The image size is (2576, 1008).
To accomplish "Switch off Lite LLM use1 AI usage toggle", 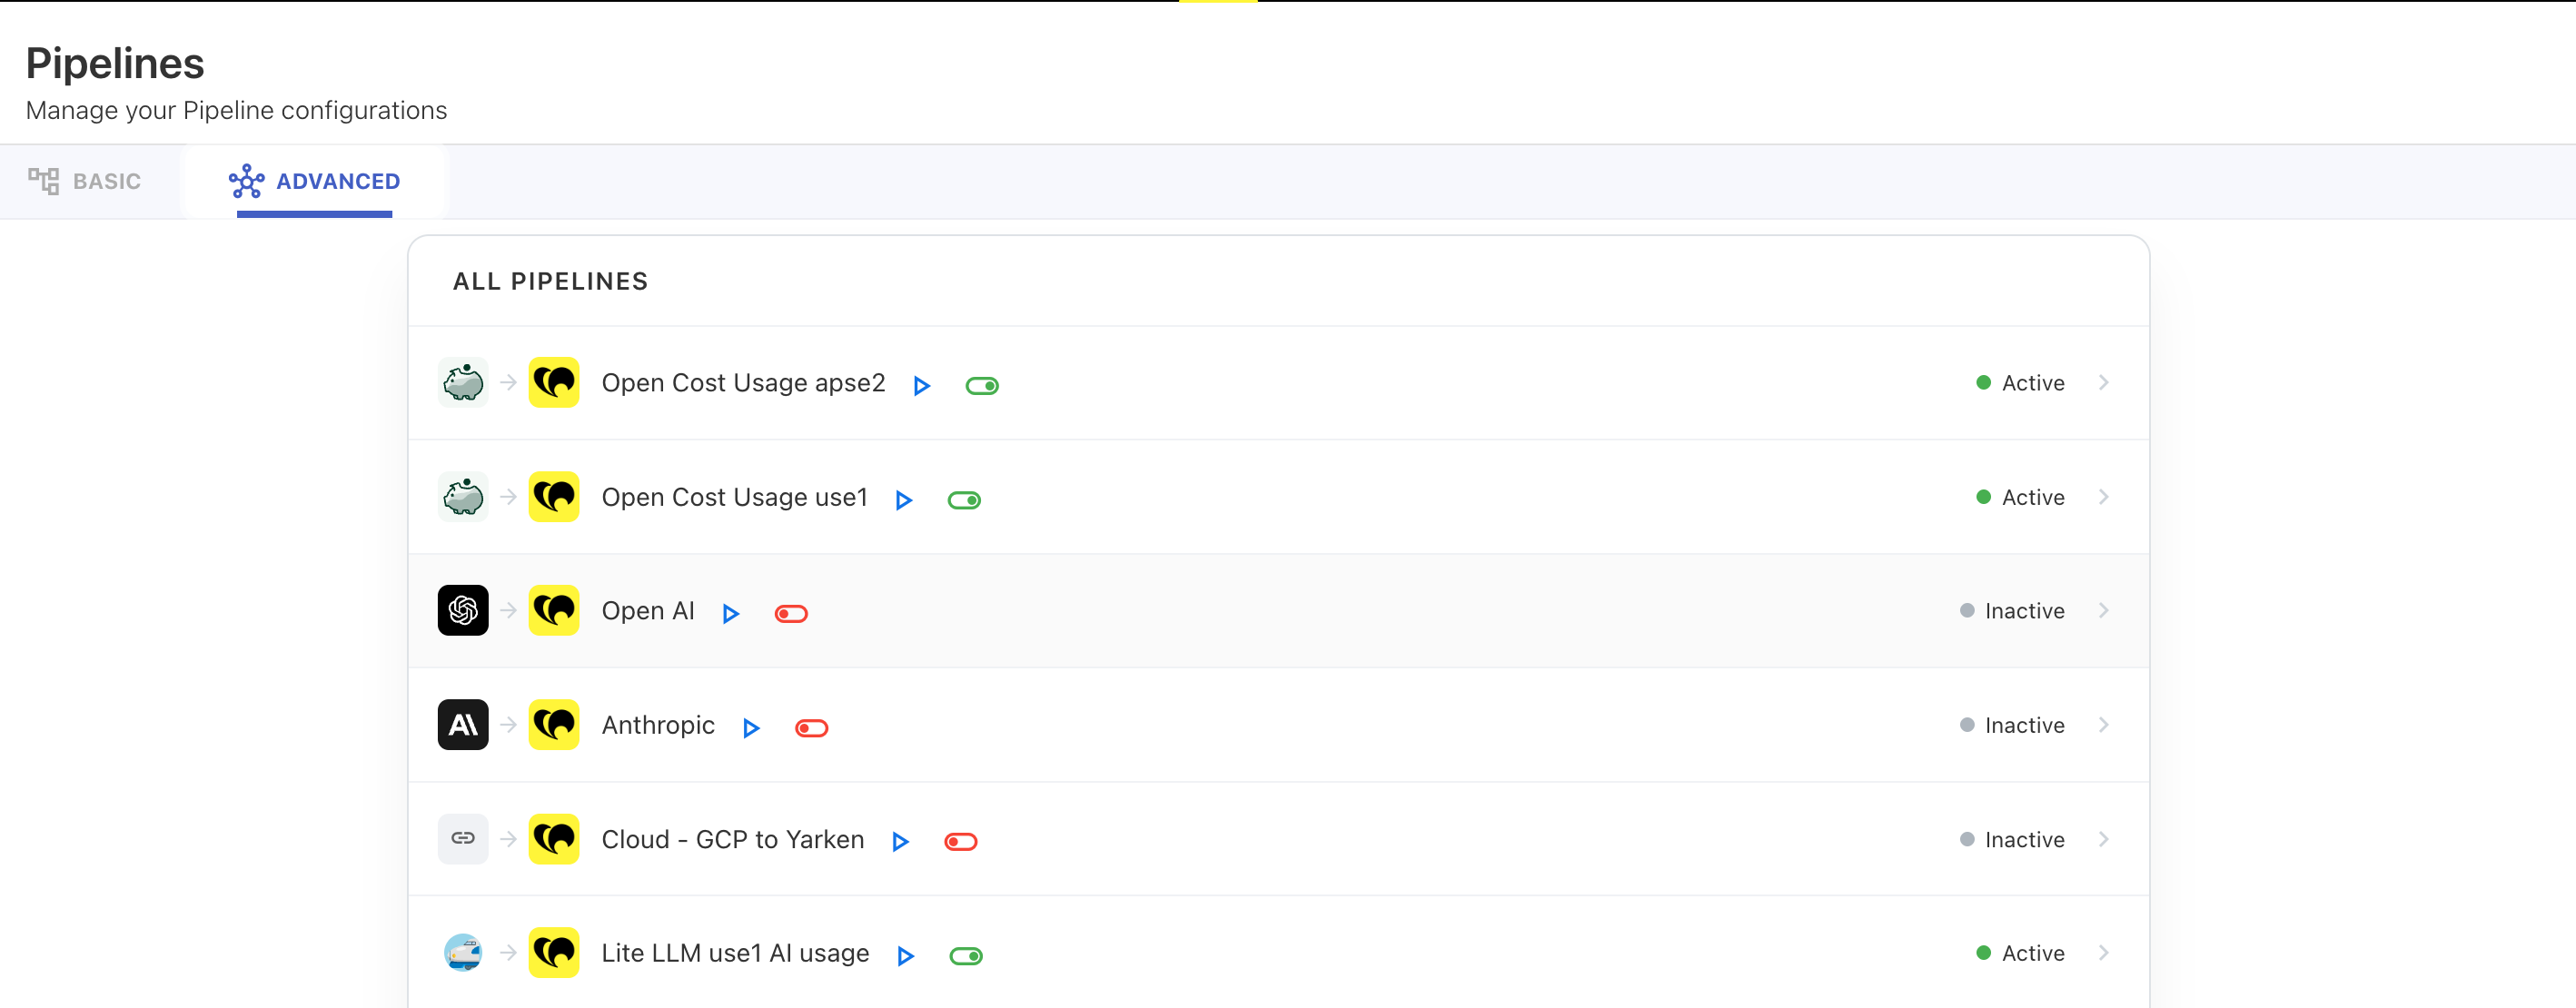I will pyautogui.click(x=966, y=955).
